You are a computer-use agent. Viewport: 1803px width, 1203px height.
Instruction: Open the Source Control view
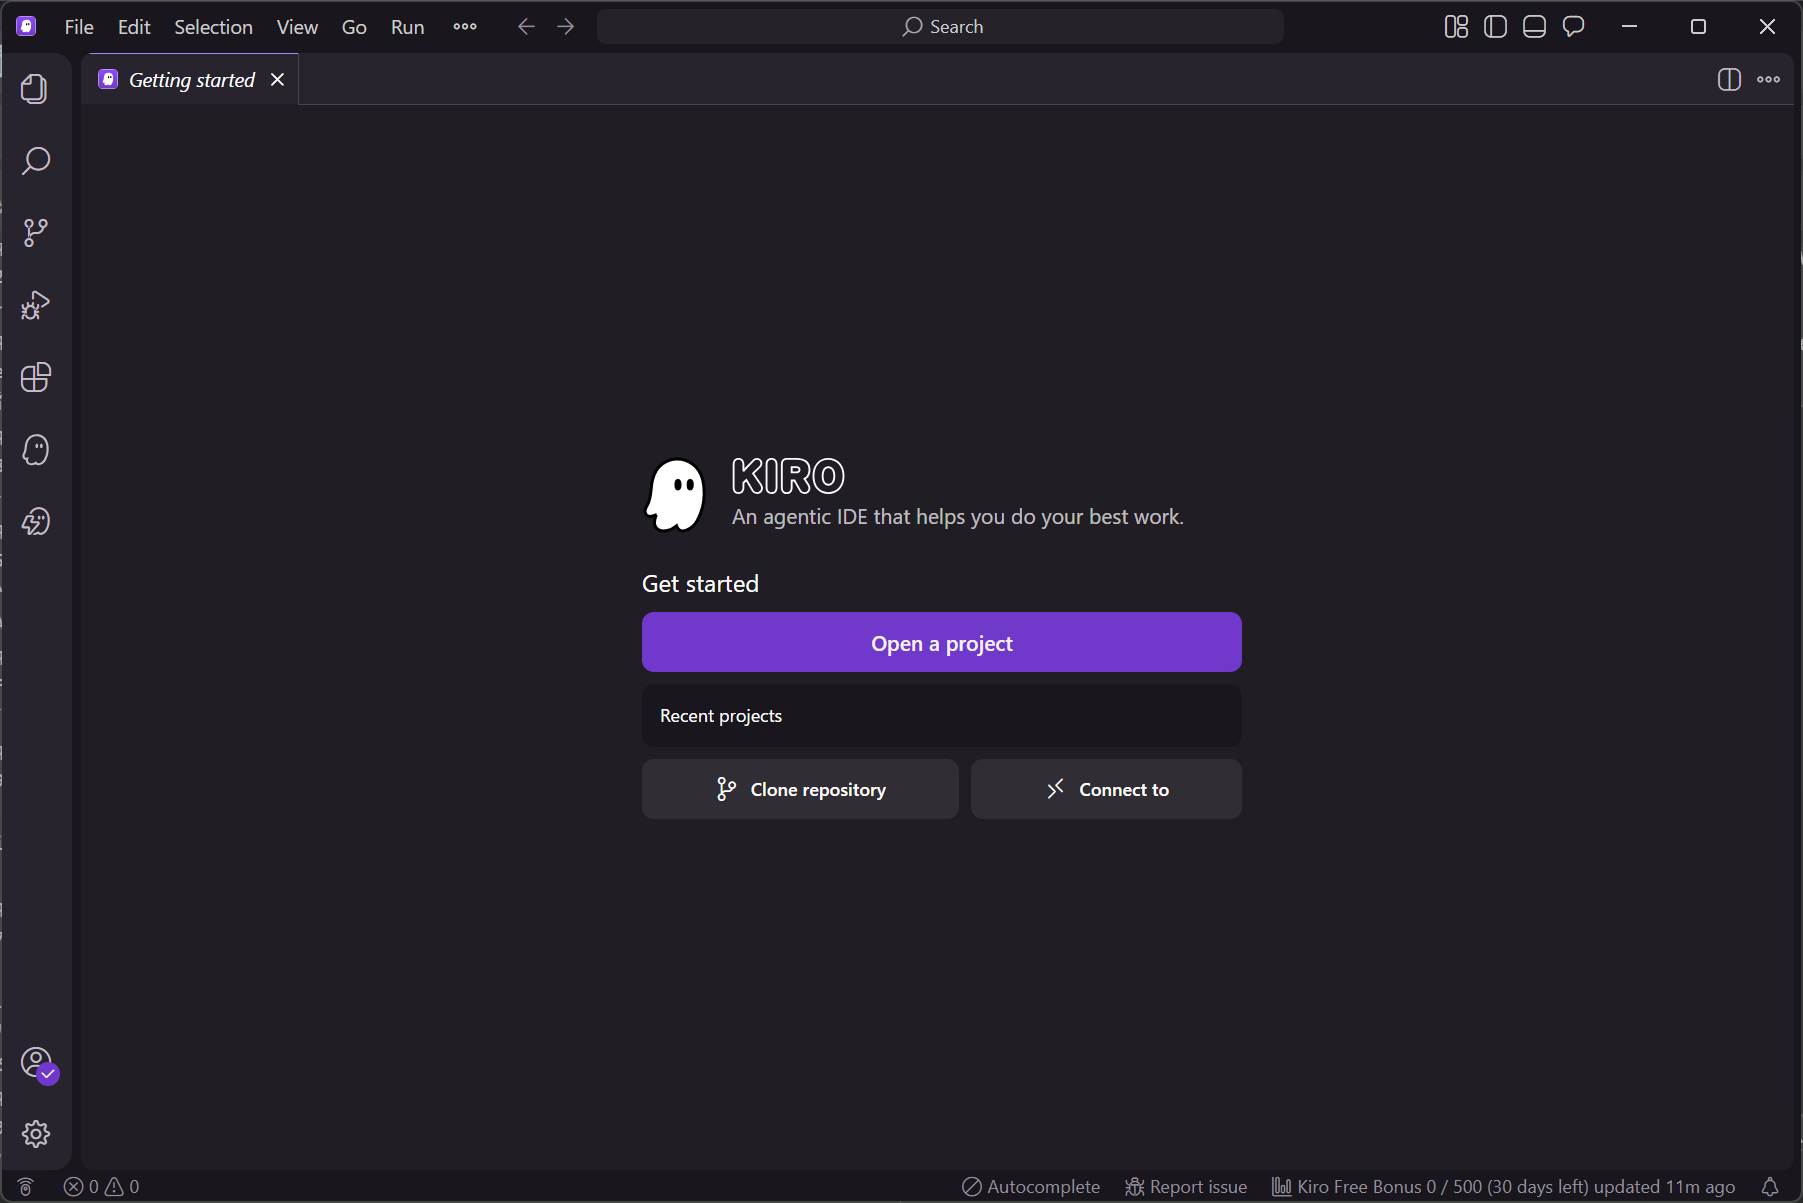35,233
